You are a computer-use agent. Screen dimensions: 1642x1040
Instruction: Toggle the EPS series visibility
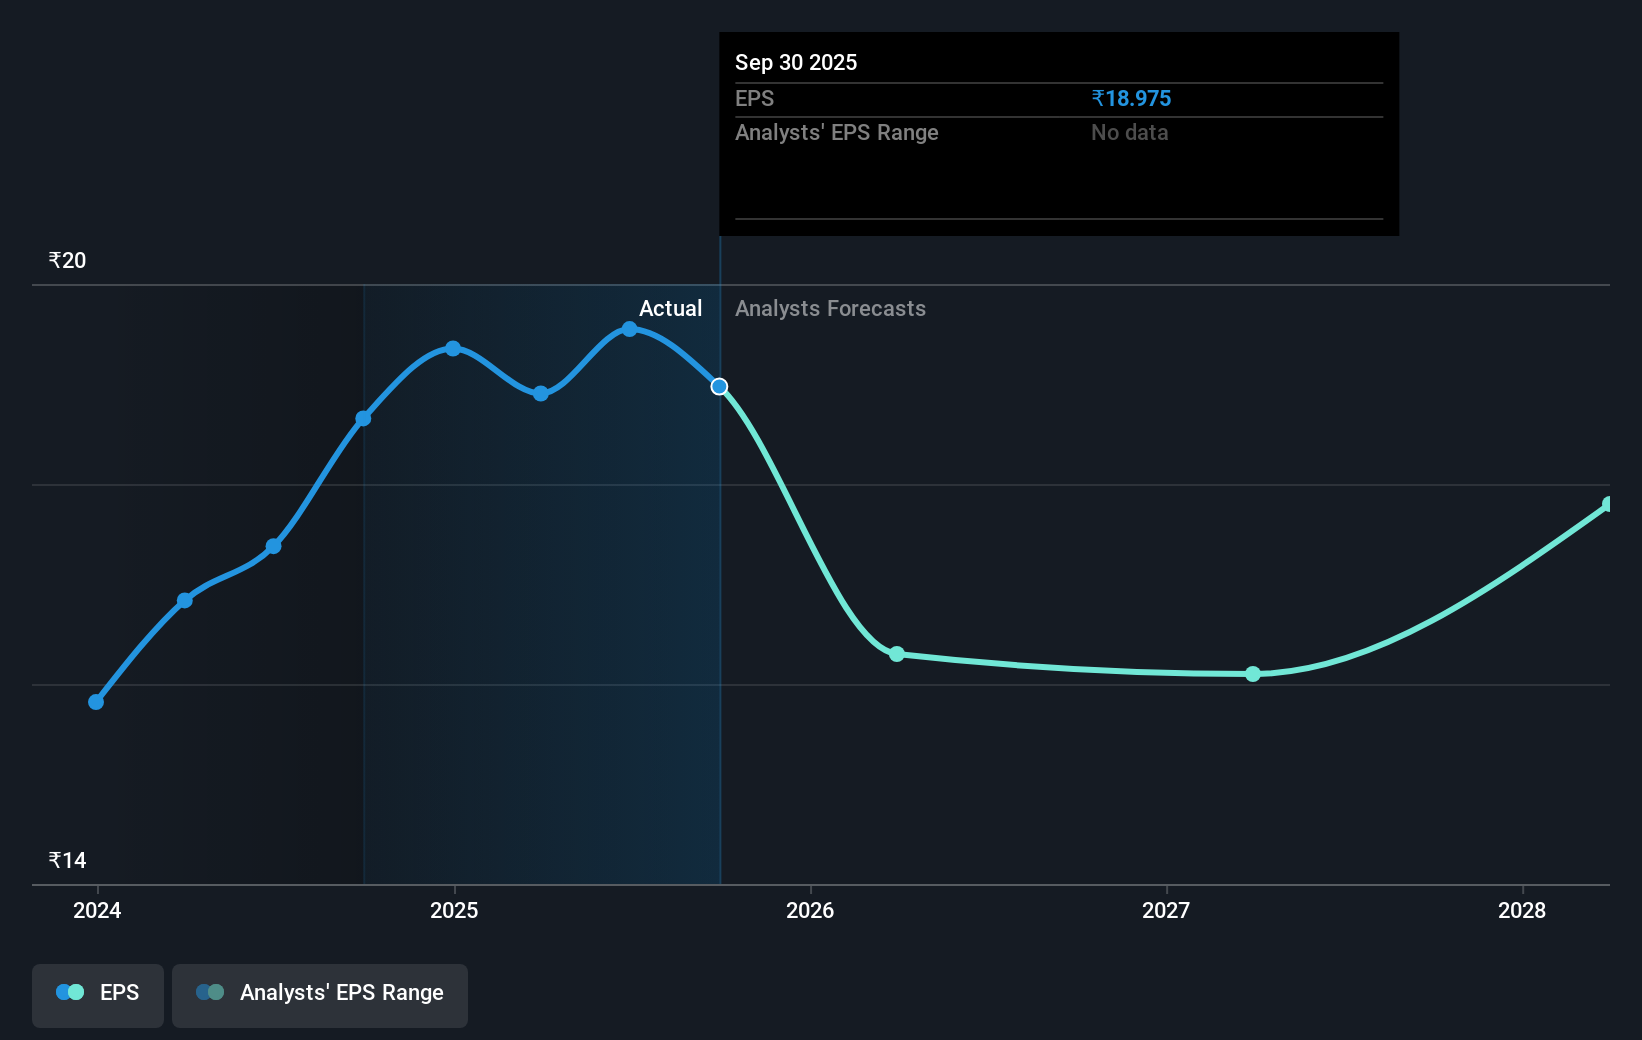(x=97, y=992)
